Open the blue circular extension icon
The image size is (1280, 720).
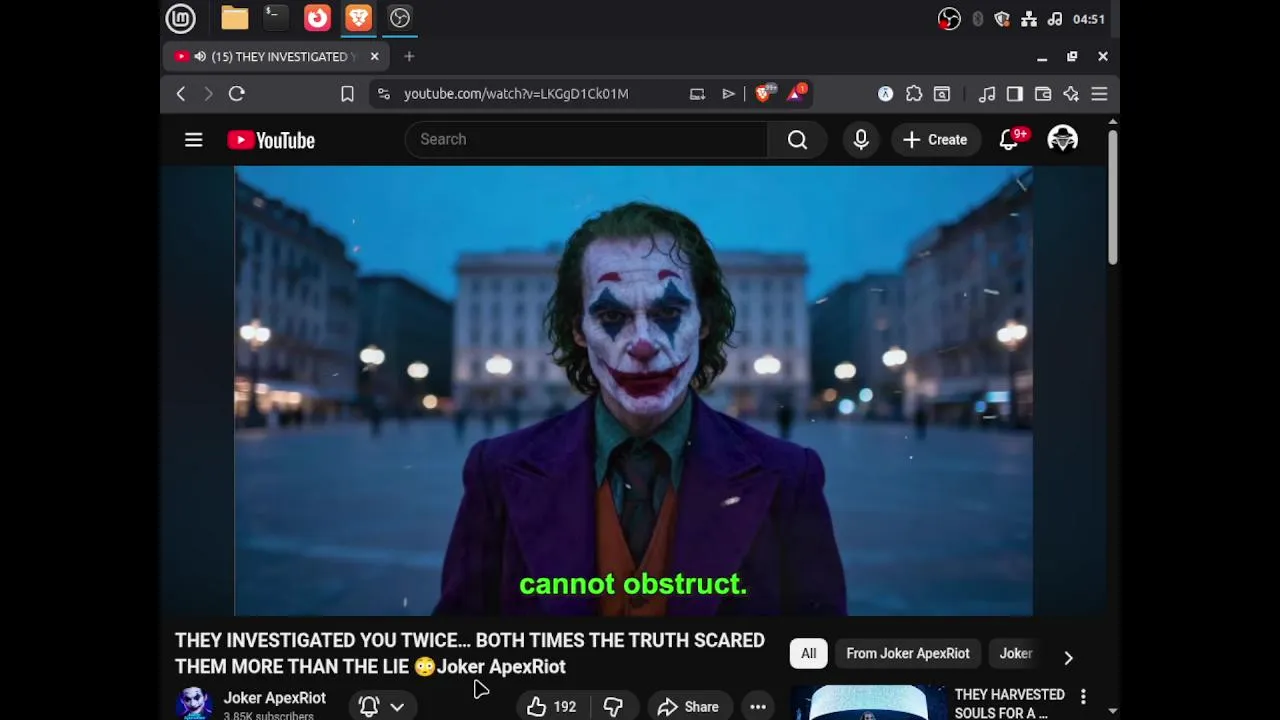(886, 94)
